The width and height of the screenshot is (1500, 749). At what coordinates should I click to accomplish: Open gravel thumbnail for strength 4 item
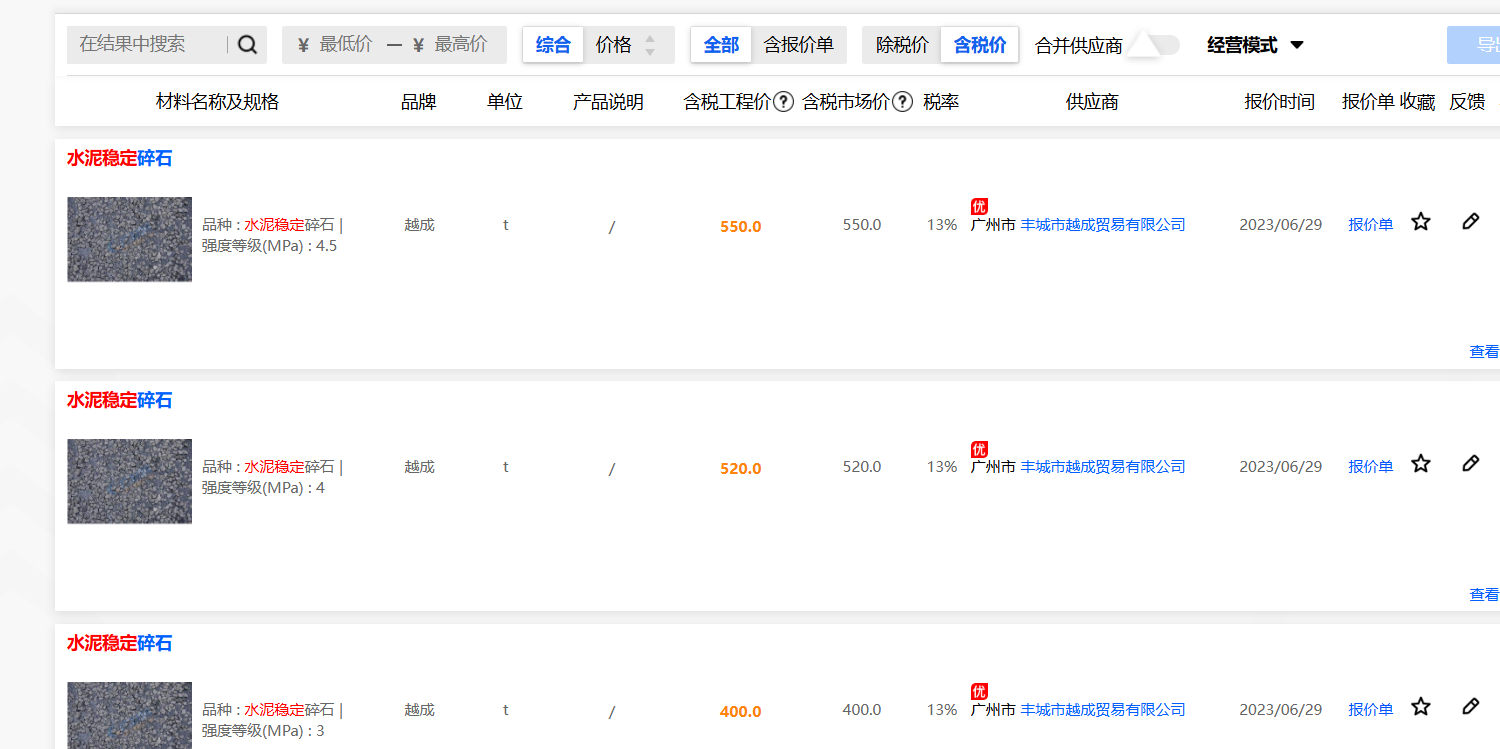tap(129, 481)
